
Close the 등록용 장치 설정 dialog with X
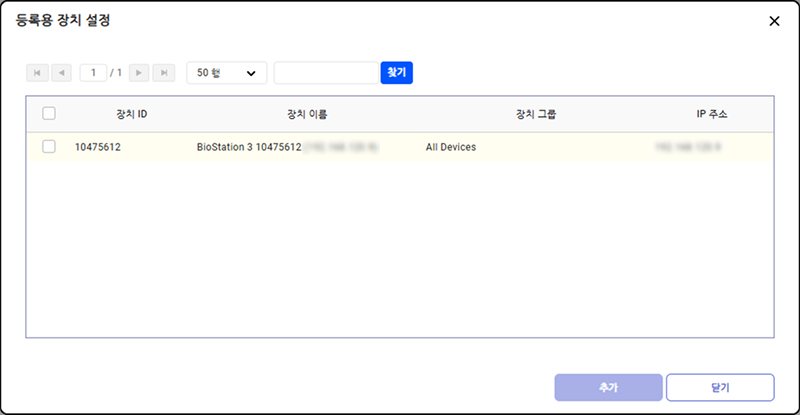[x=774, y=21]
